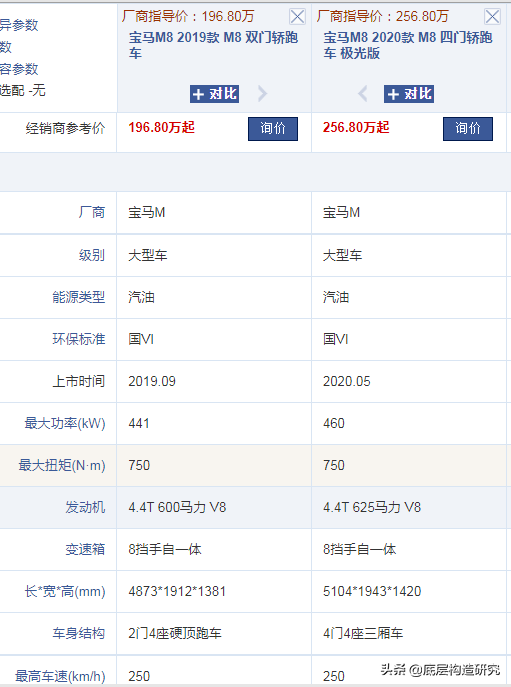This screenshot has width=511, height=687.
Task: Add the 2019 M8 双门轿跑车 to 对比
Action: click(214, 94)
